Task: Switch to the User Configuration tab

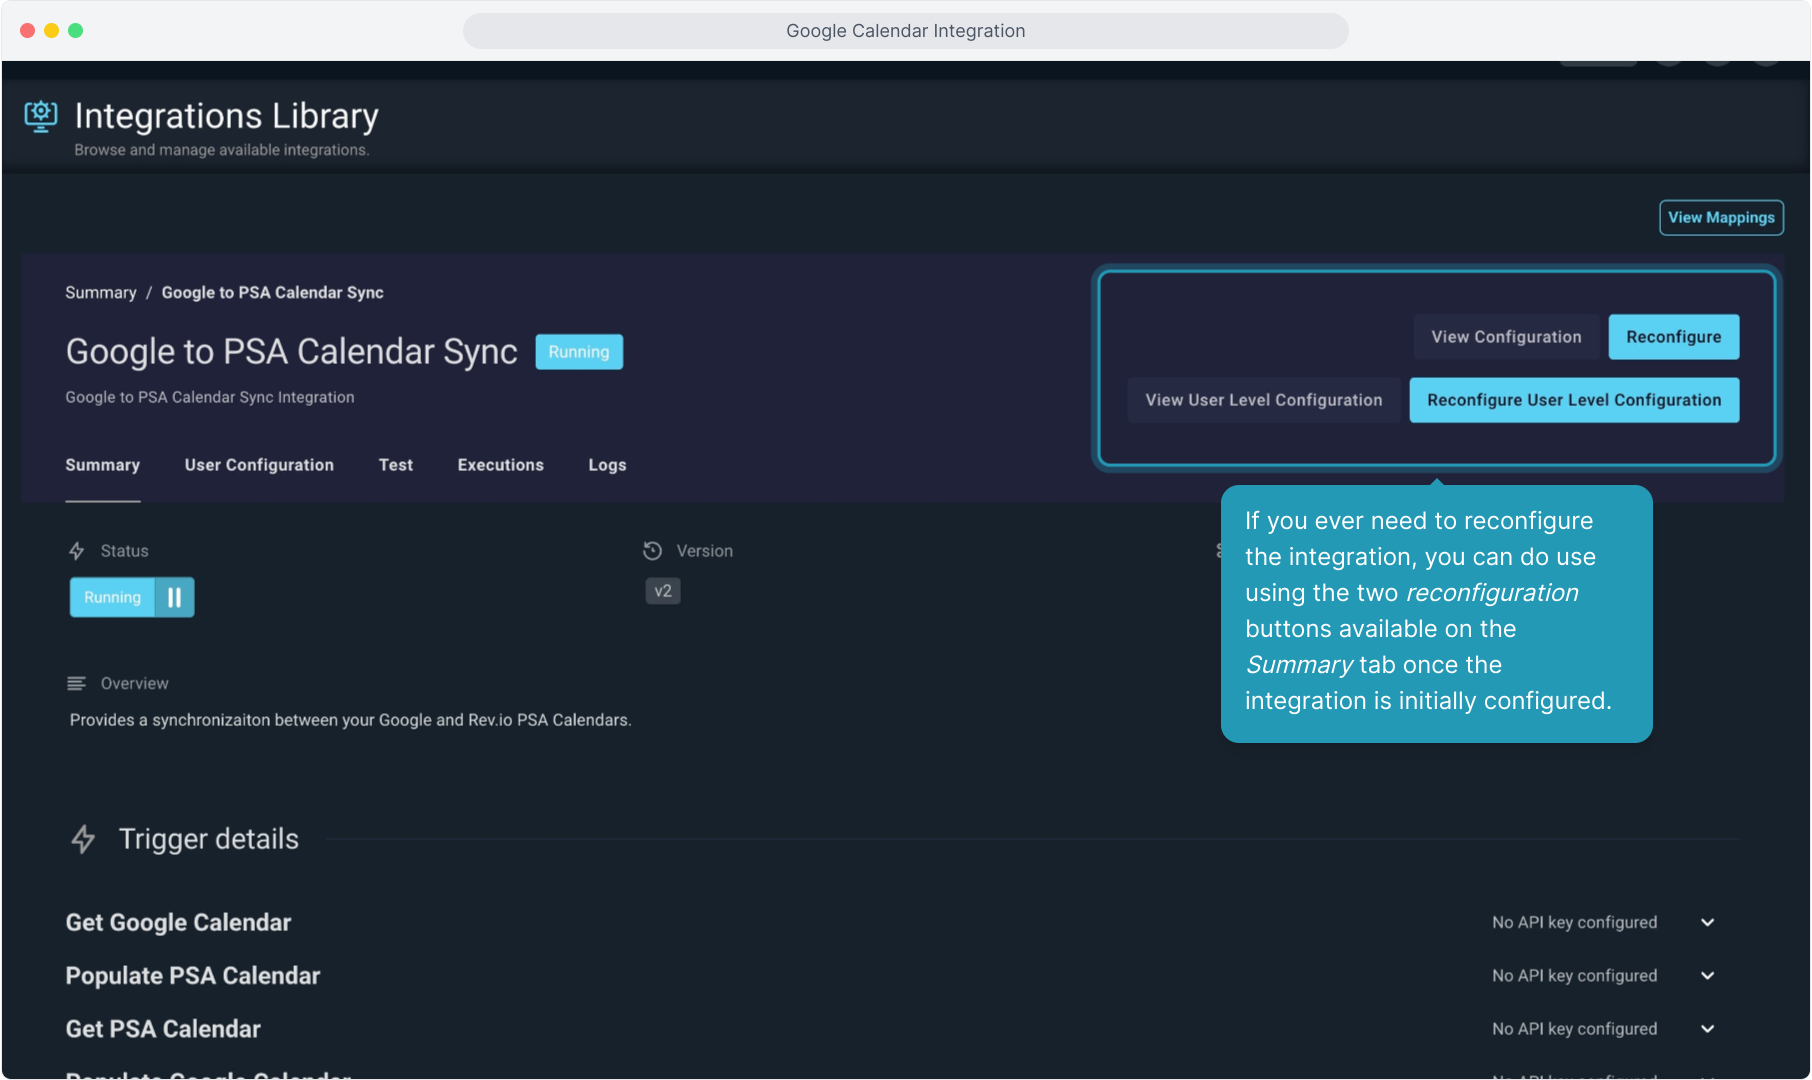Action: tap(259, 465)
